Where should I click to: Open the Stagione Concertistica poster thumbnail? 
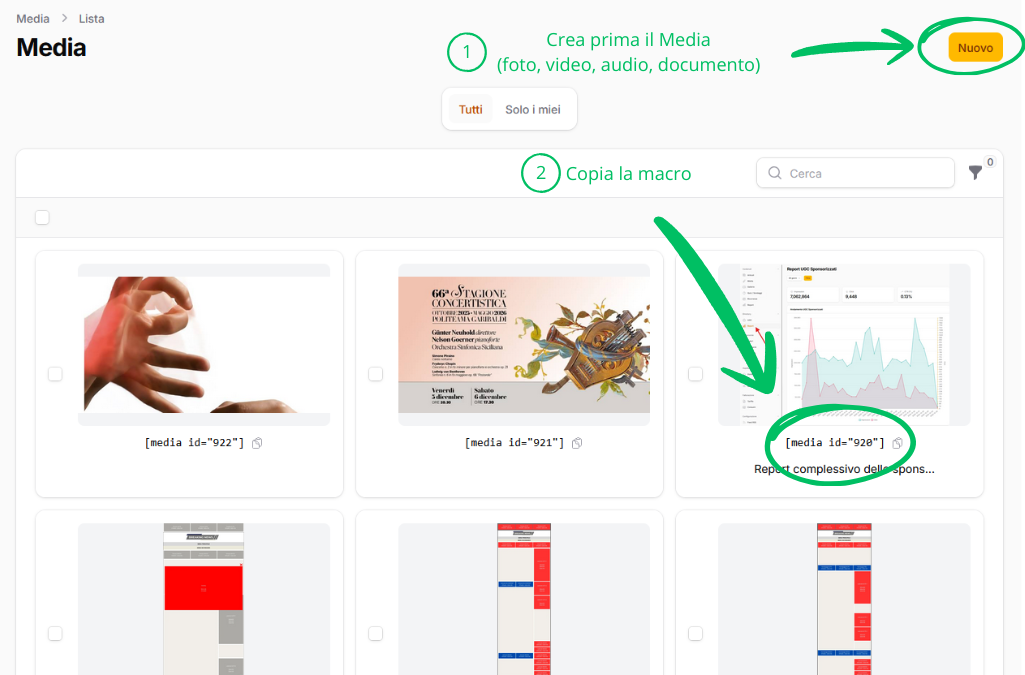coord(524,345)
